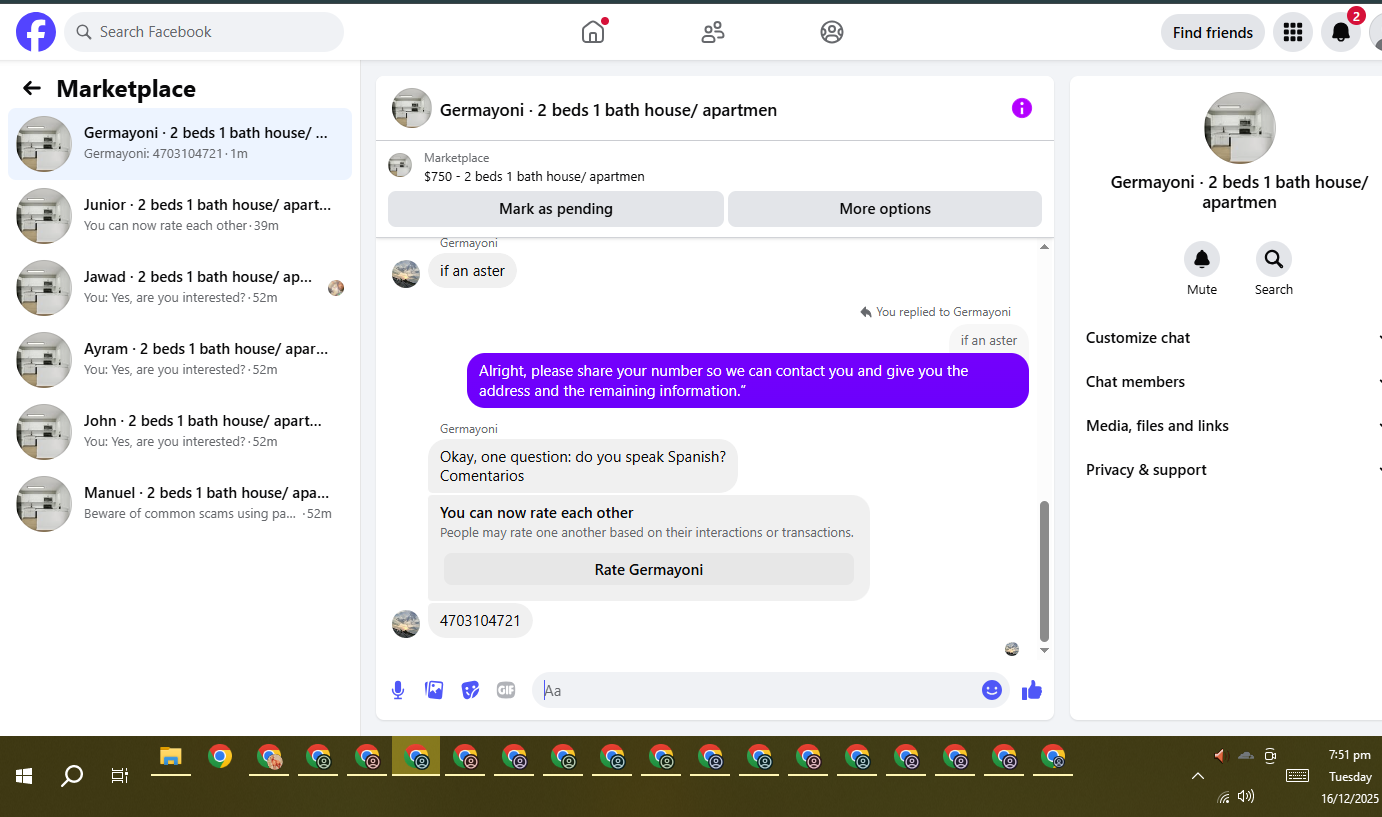Click the Aa message input field
Image resolution: width=1382 pixels, height=817 pixels.
tap(771, 690)
